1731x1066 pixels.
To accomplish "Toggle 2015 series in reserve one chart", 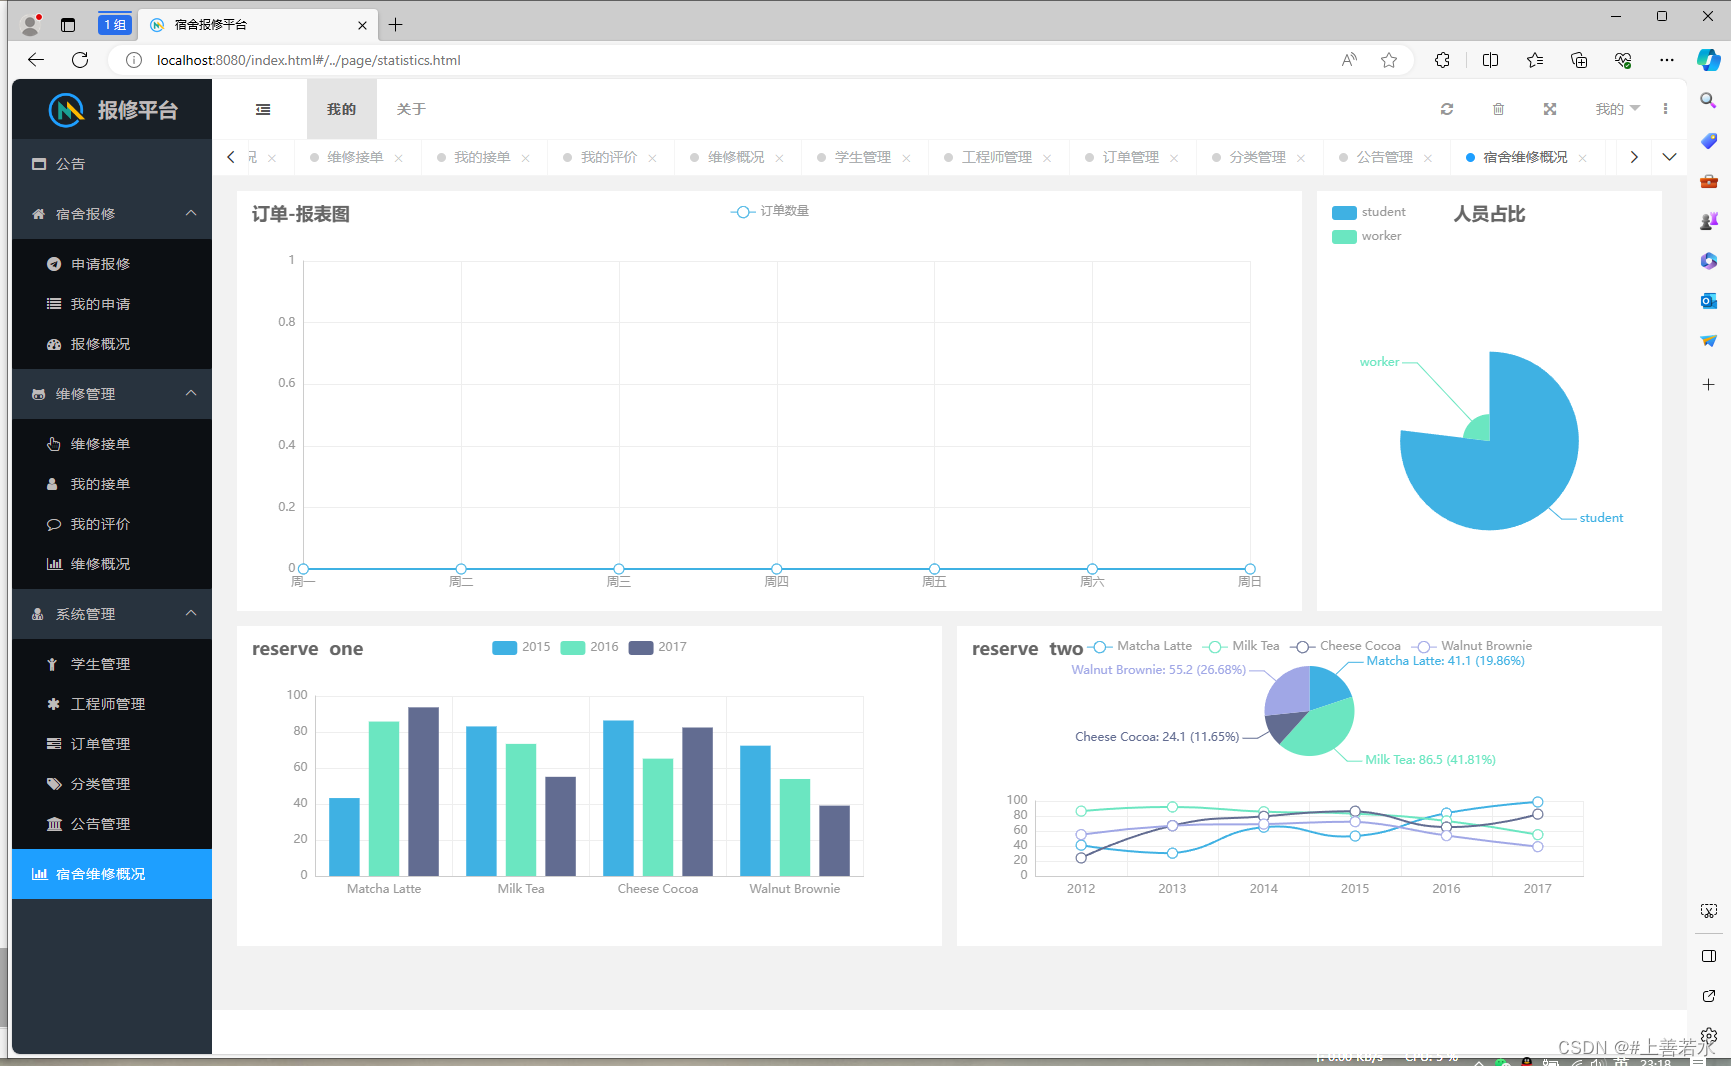I will click(x=521, y=647).
